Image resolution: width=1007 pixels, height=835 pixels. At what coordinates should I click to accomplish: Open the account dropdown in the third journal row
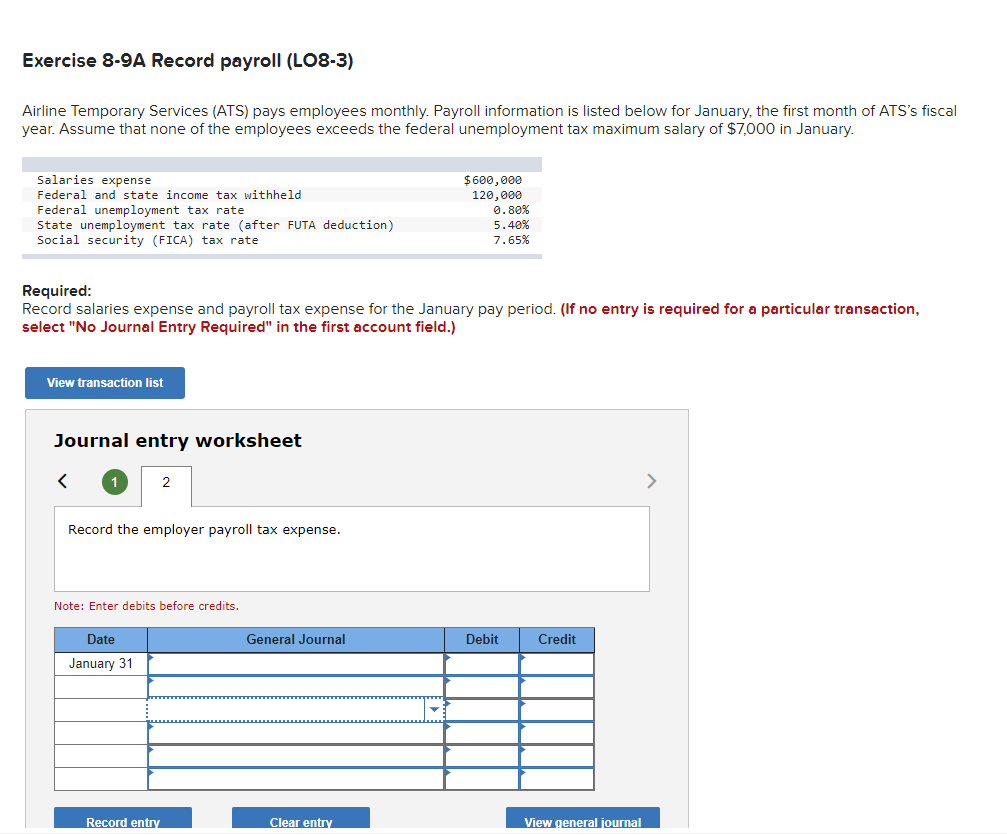coord(434,709)
